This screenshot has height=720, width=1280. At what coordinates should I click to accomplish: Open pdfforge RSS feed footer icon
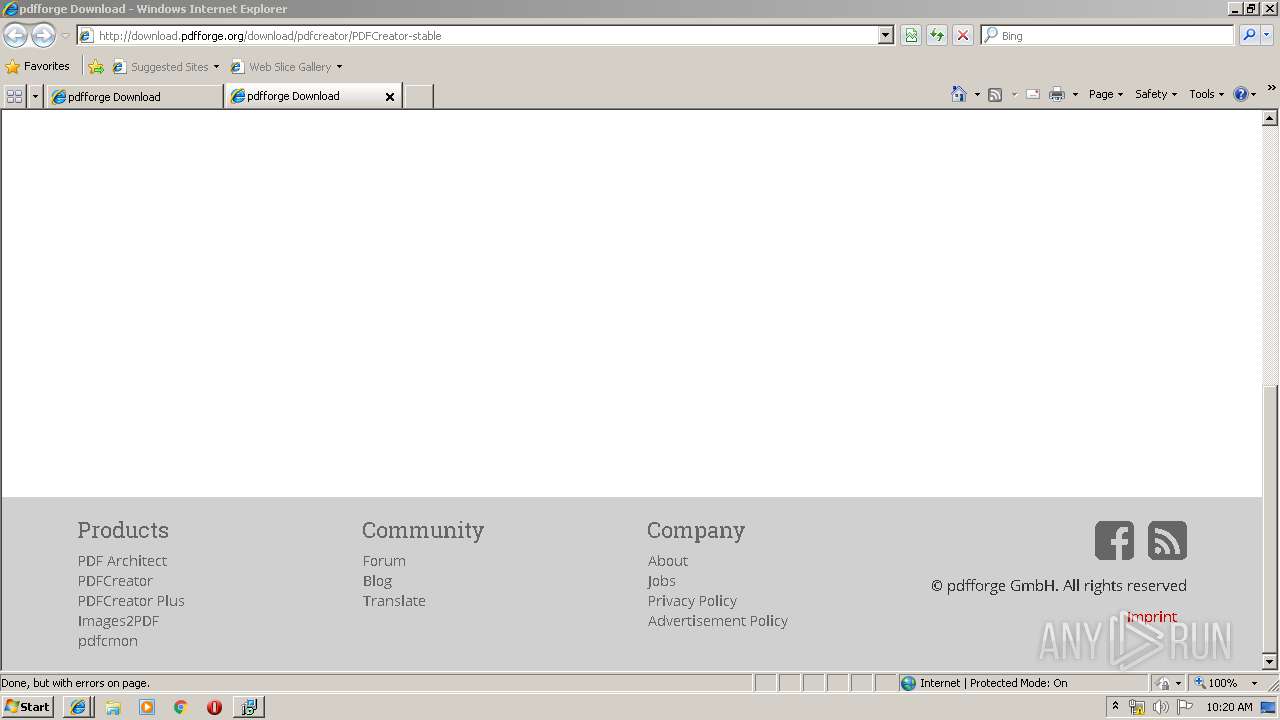click(x=1167, y=540)
